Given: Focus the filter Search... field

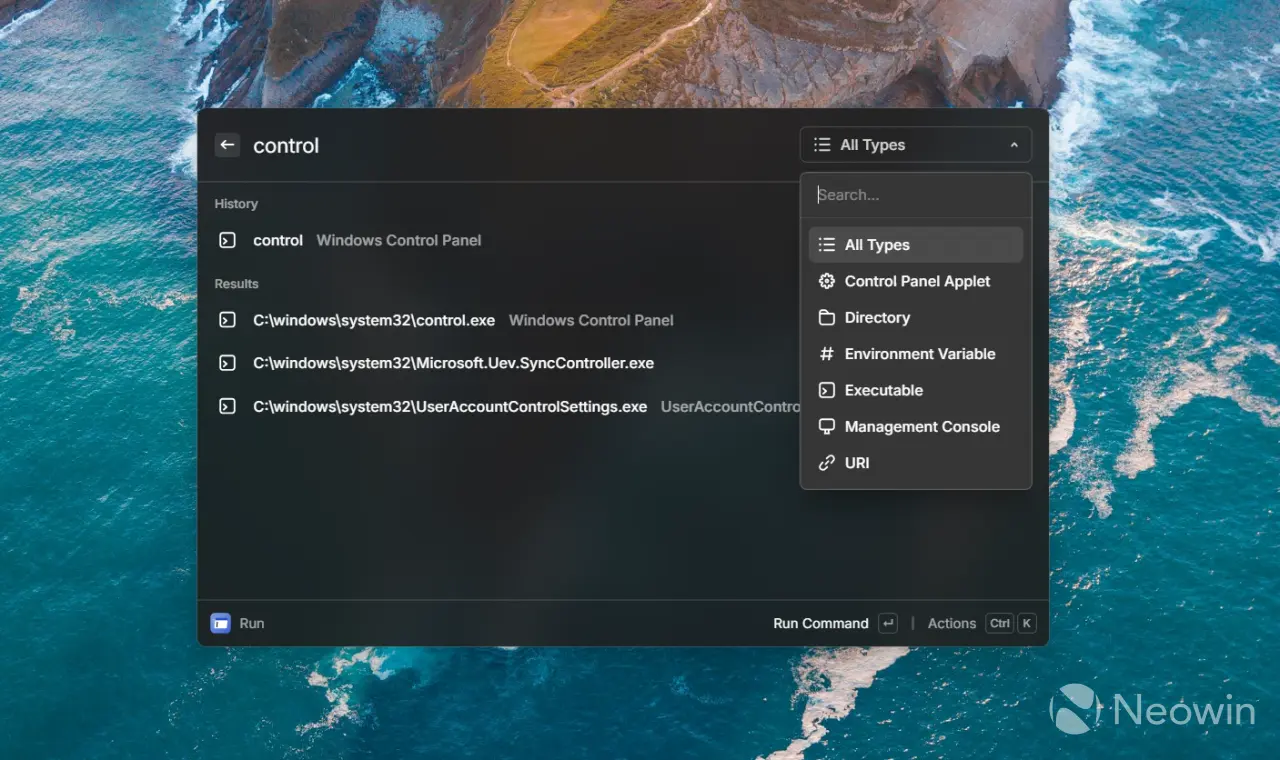Looking at the screenshot, I should tap(915, 195).
